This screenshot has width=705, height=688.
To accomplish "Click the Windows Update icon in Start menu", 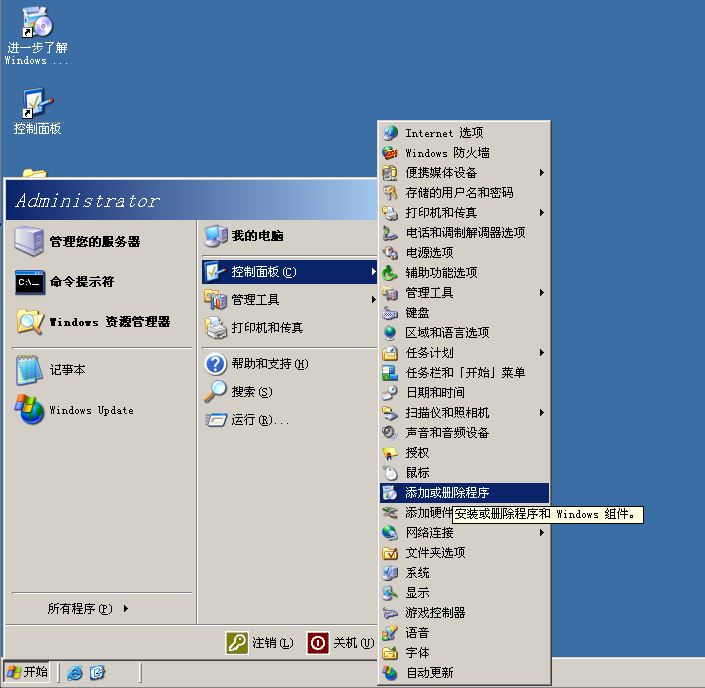I will [x=30, y=409].
